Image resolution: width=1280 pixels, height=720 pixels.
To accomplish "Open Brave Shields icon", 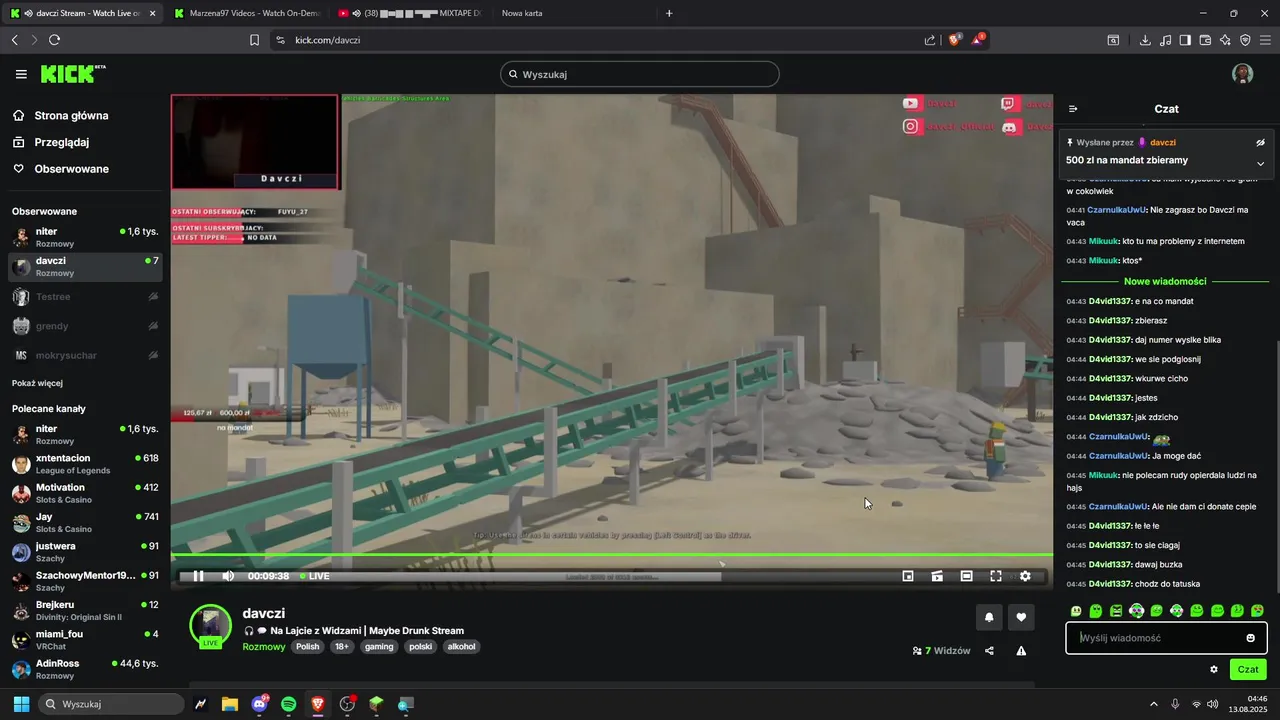I will pos(954,40).
